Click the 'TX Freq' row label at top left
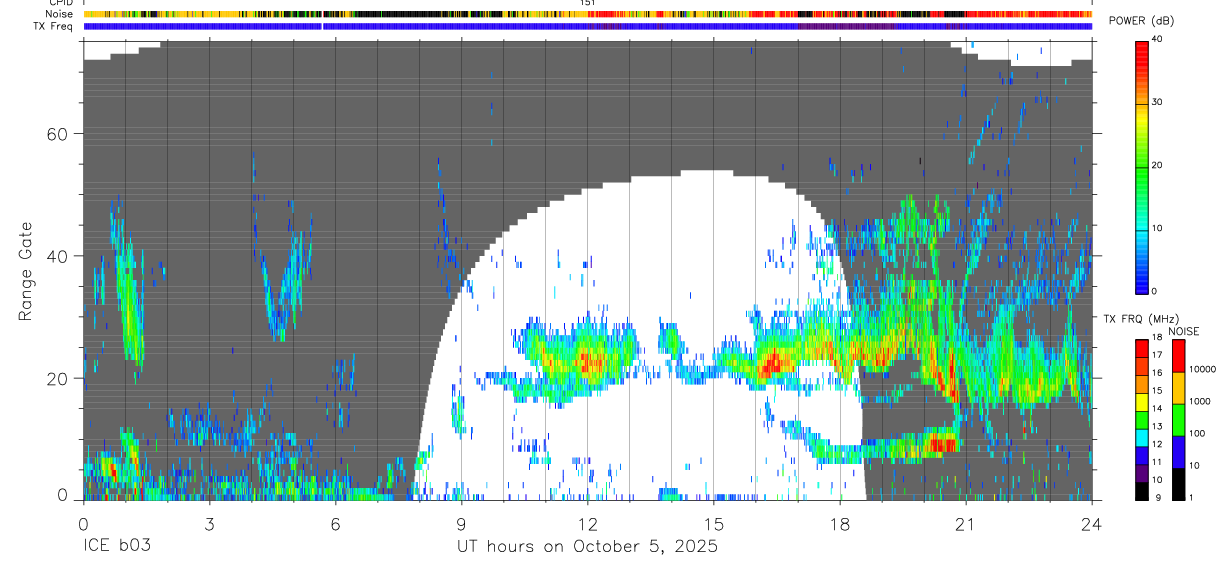The width and height of the screenshot is (1228, 567). (x=55, y=26)
